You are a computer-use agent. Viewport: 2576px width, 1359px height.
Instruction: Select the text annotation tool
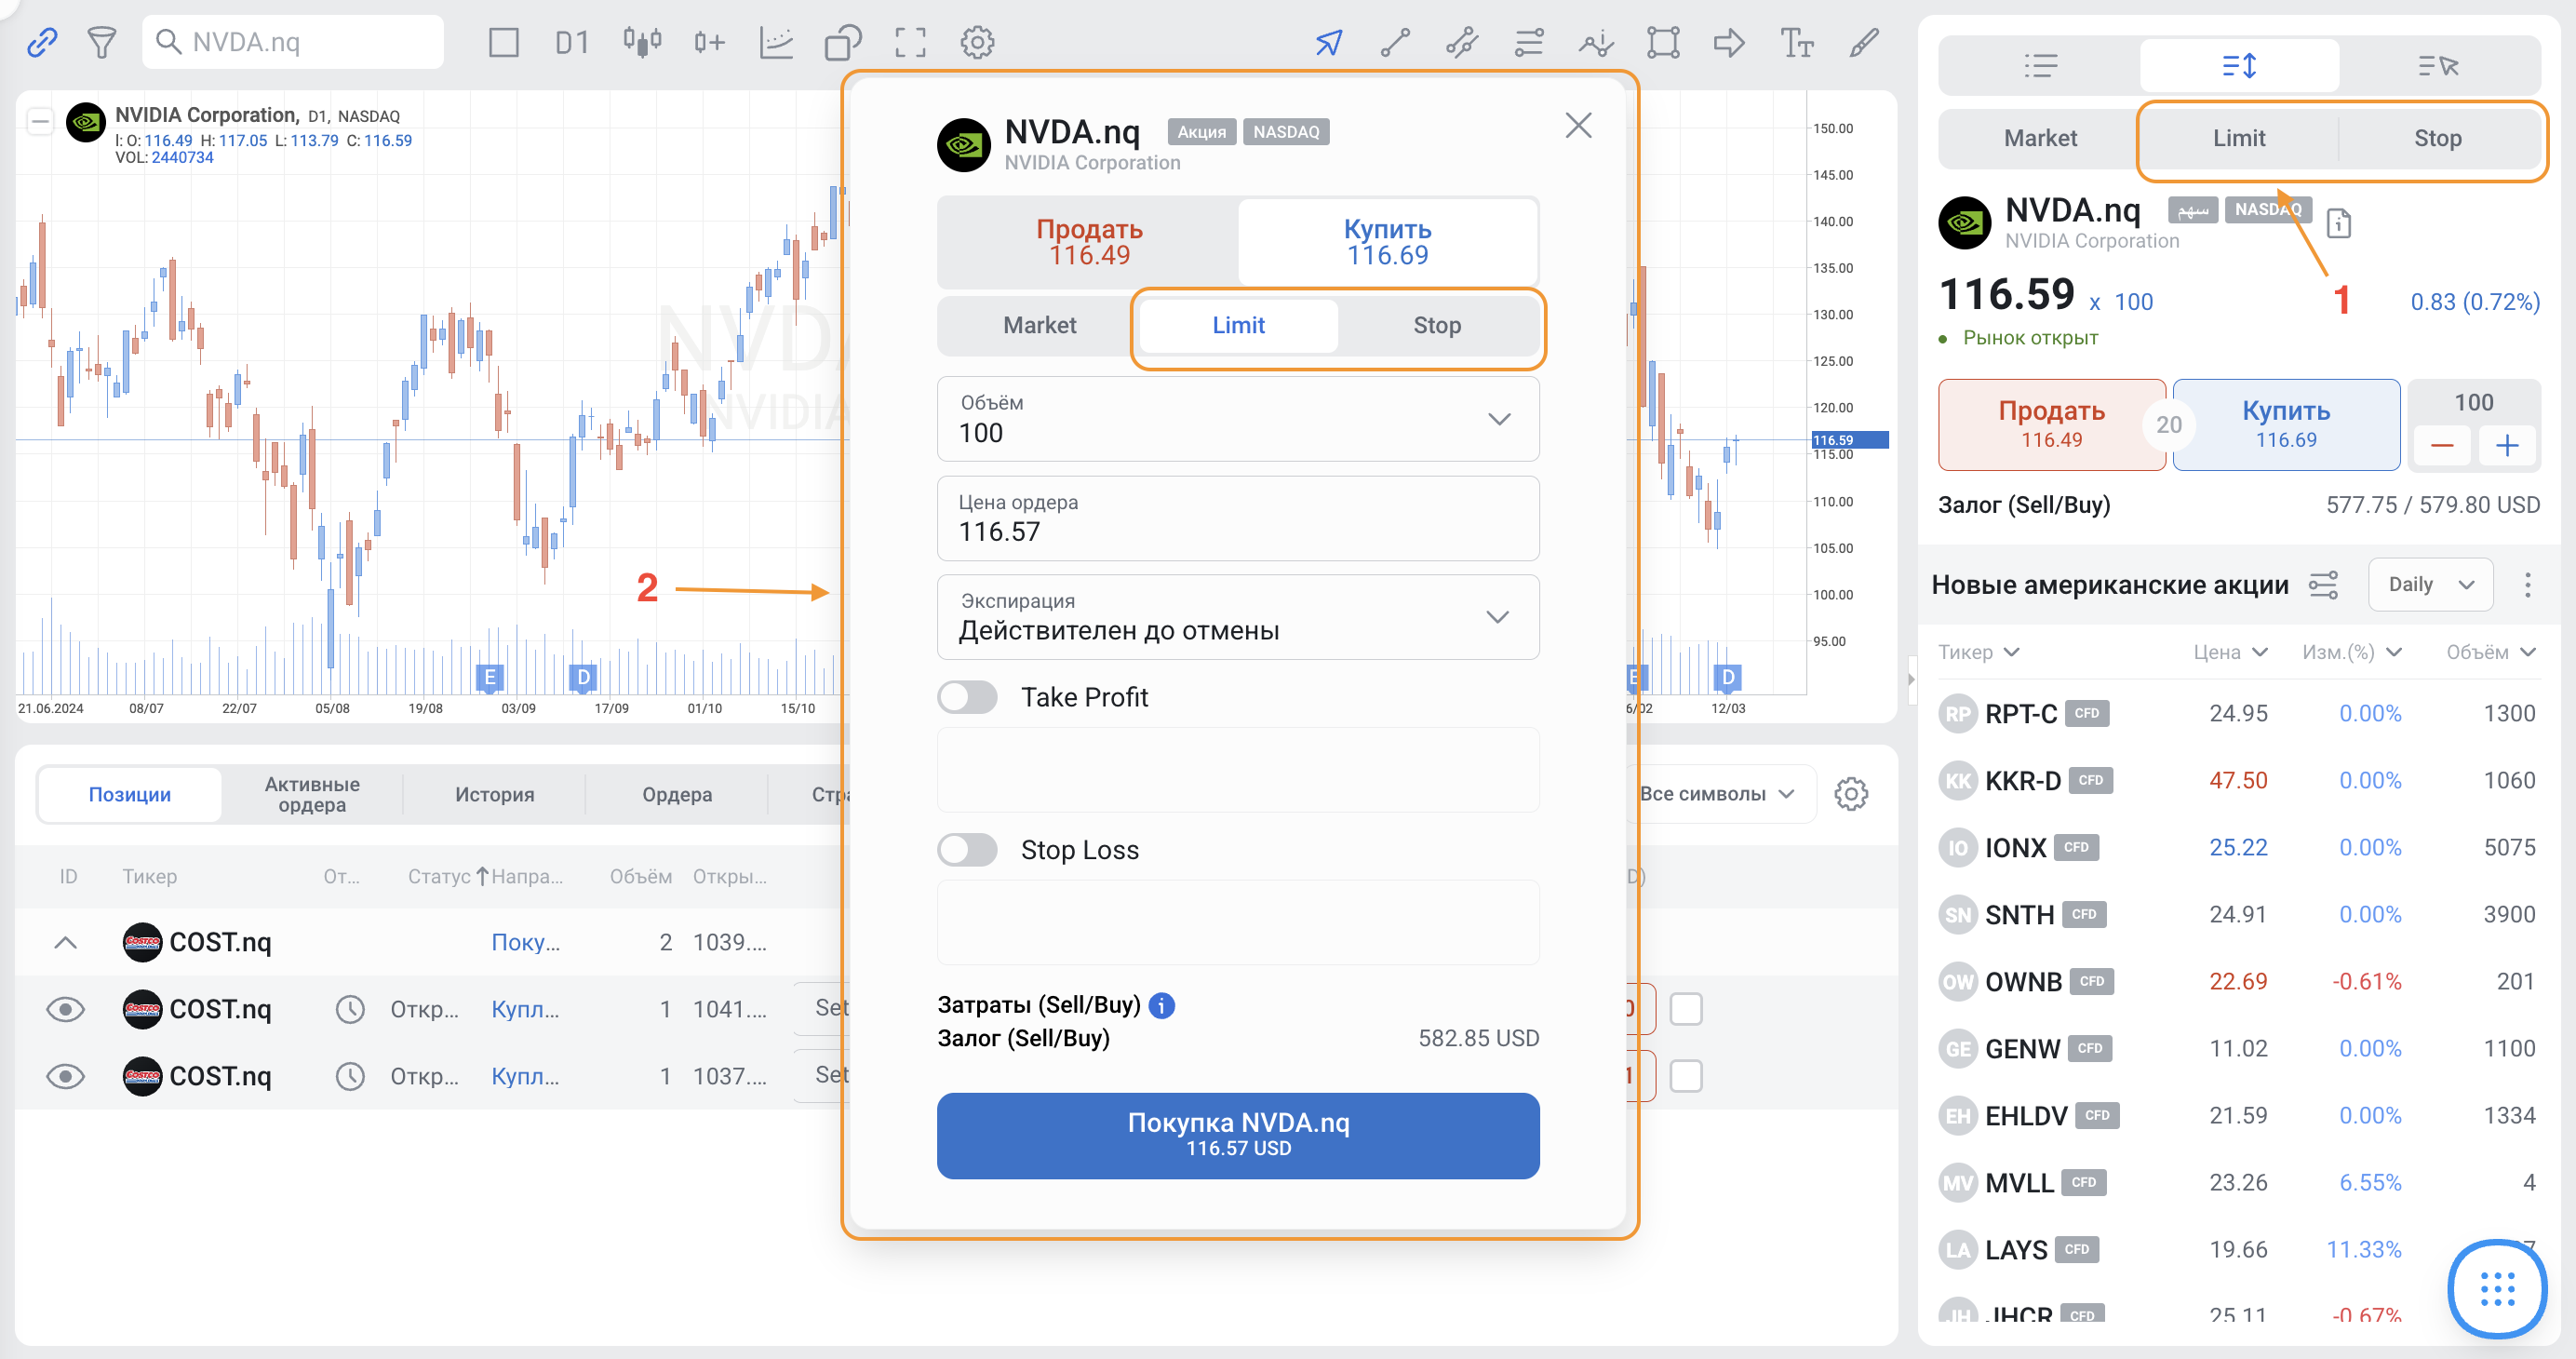pyautogui.click(x=1796, y=42)
